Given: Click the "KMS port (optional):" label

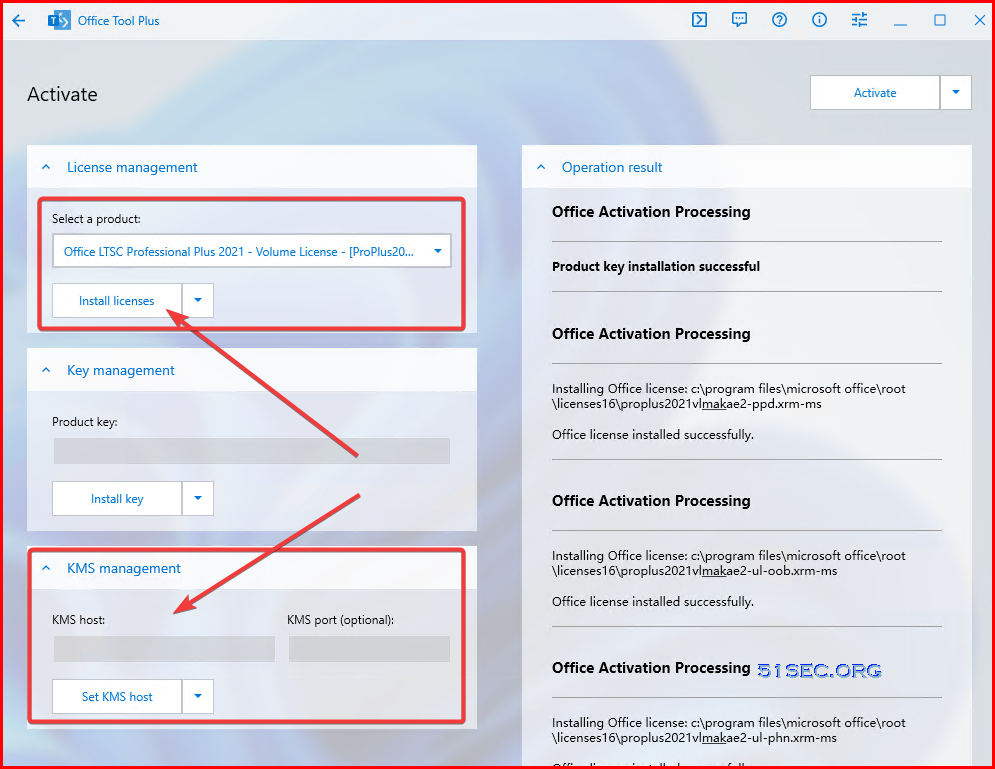Looking at the screenshot, I should tap(340, 620).
